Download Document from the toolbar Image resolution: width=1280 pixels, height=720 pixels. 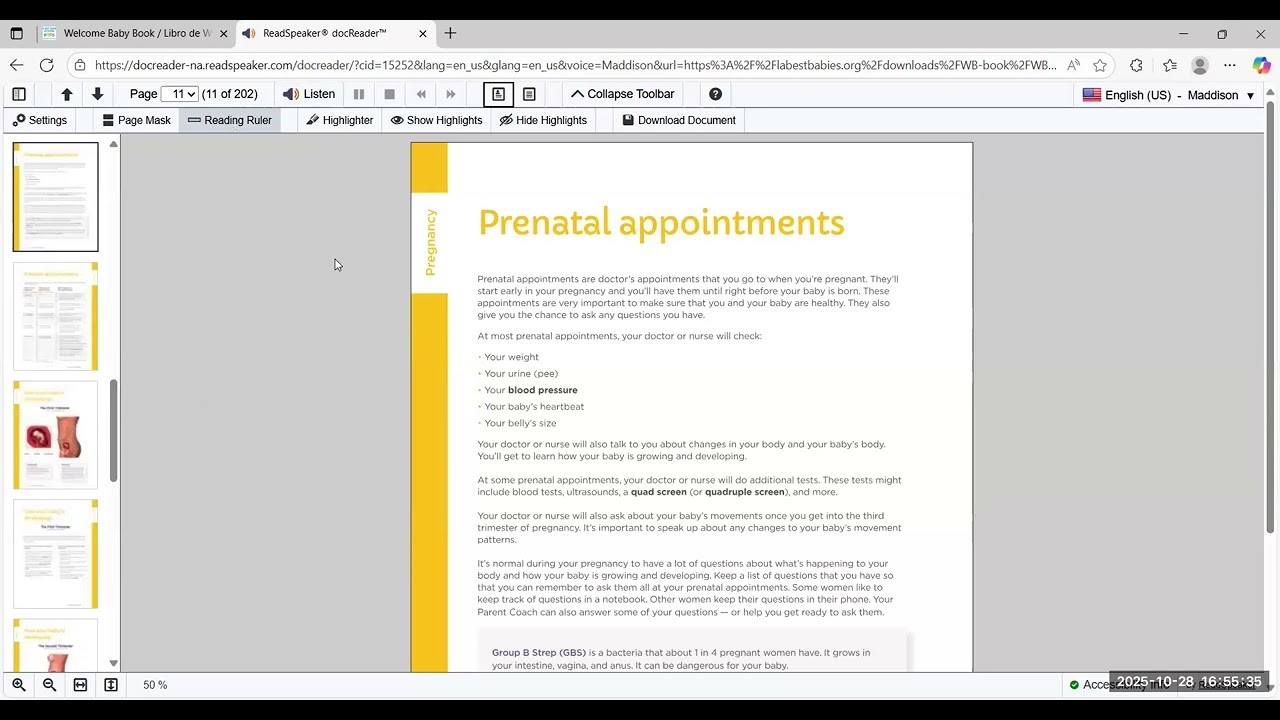pyautogui.click(x=679, y=120)
